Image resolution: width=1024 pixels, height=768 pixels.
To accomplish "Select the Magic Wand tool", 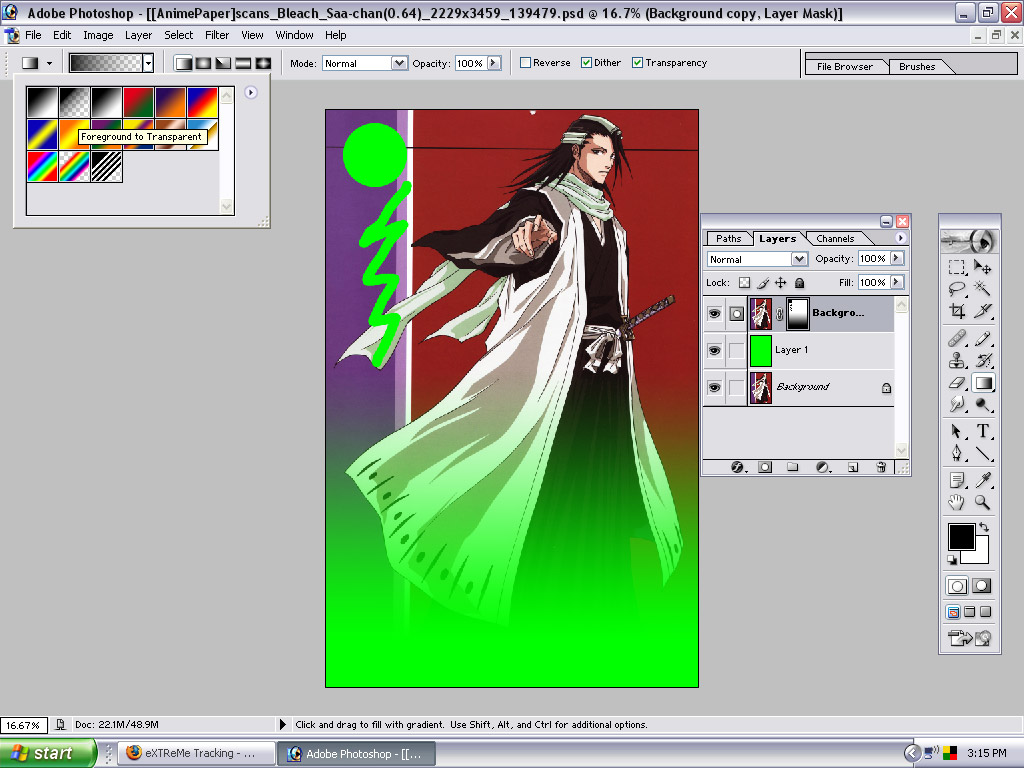I will (982, 289).
